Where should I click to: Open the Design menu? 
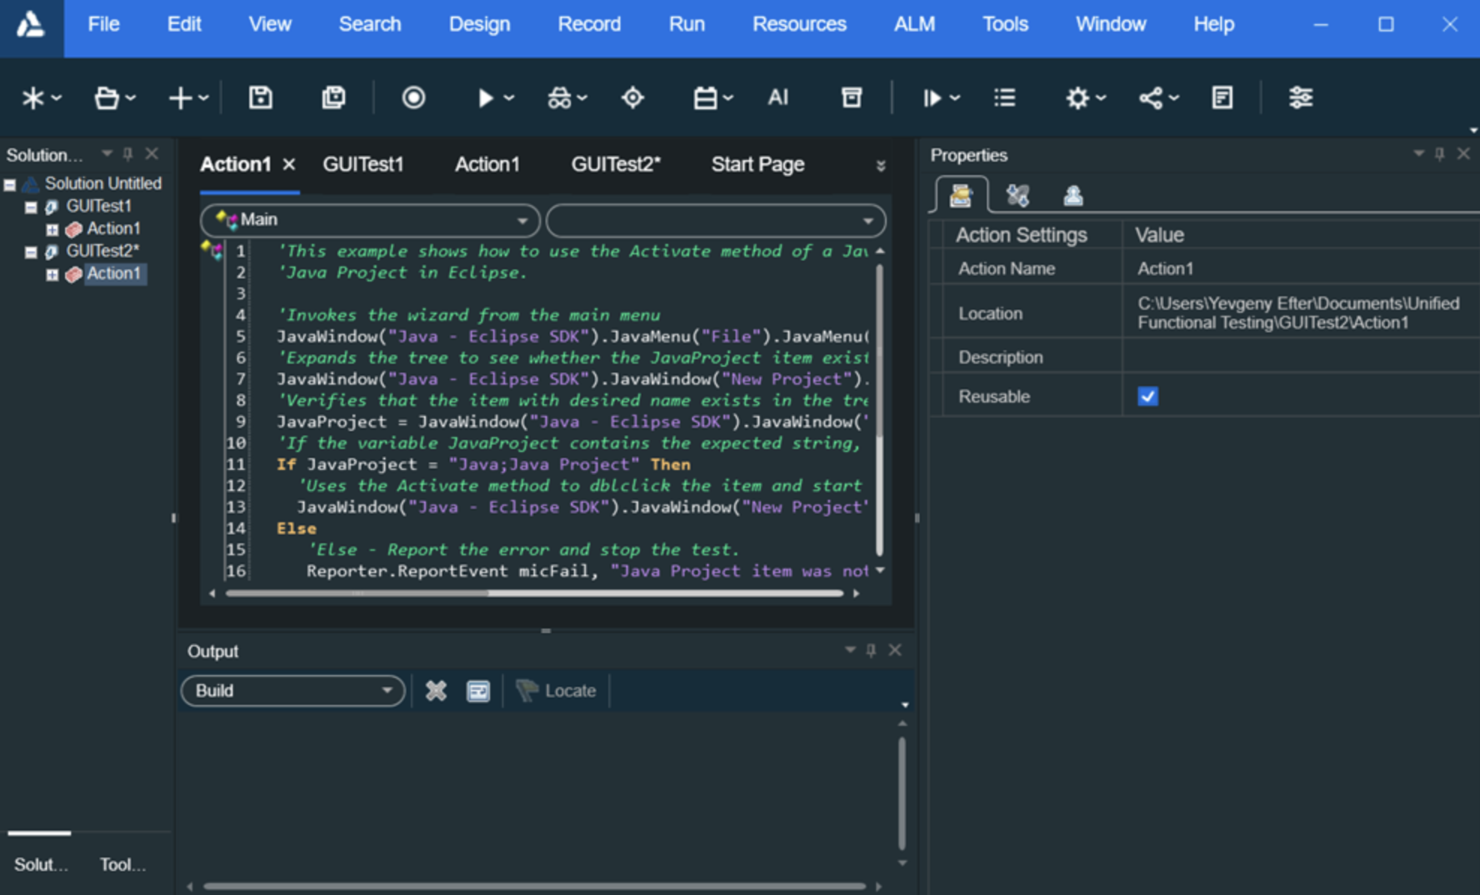(480, 24)
